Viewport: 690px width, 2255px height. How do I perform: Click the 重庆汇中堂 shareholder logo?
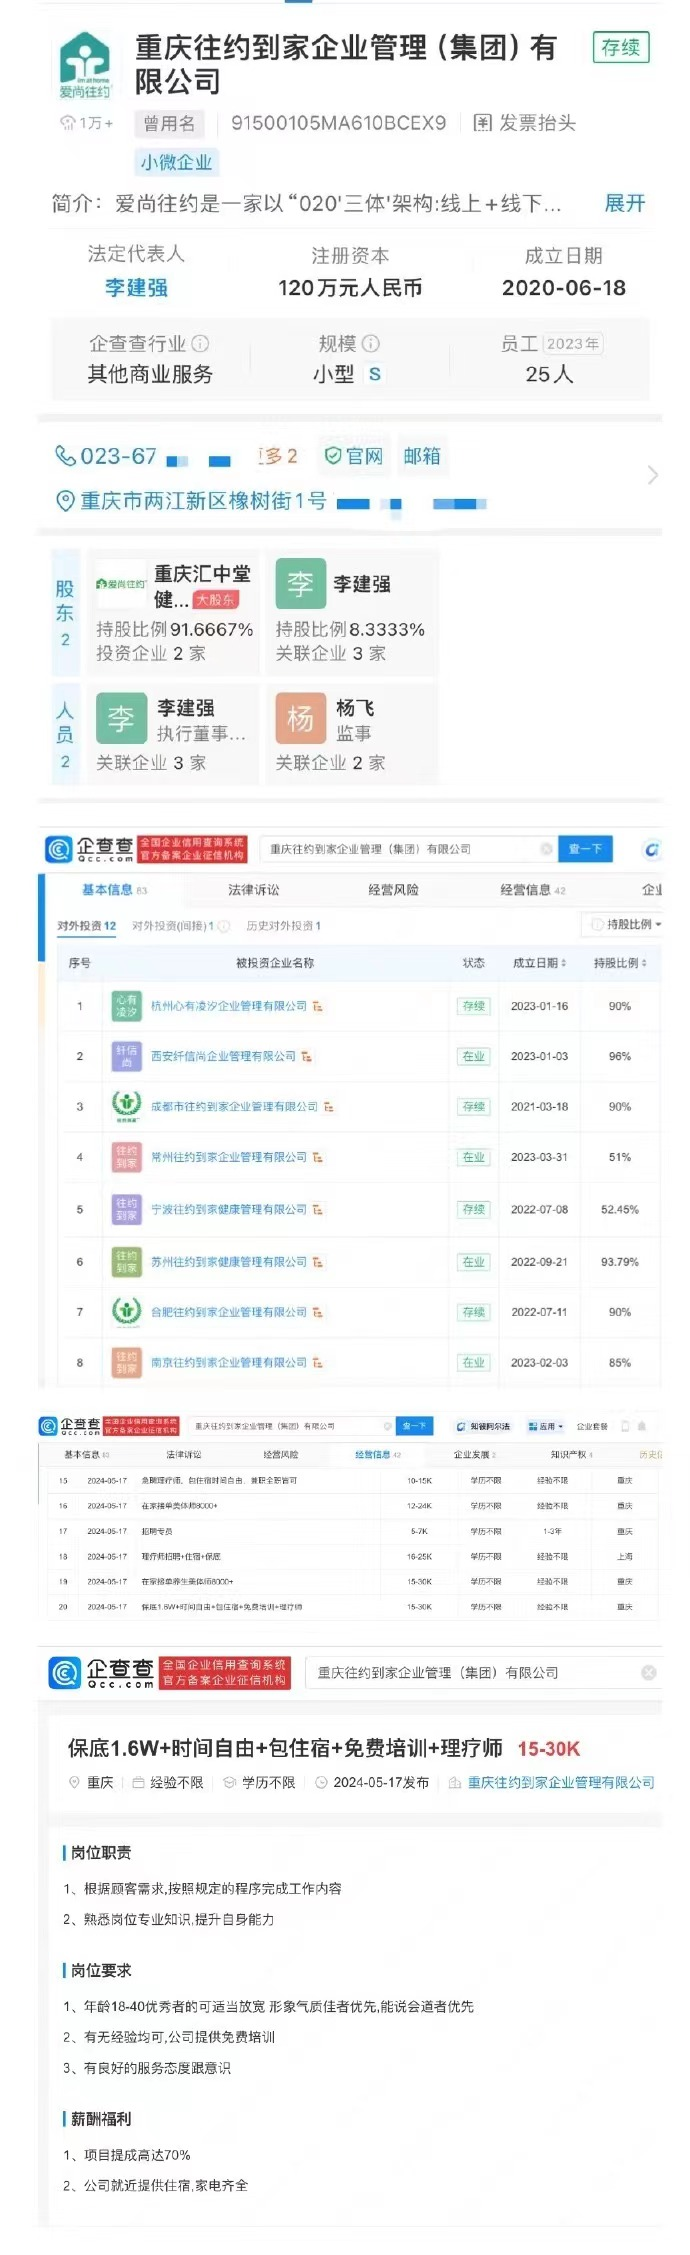pyautogui.click(x=121, y=583)
